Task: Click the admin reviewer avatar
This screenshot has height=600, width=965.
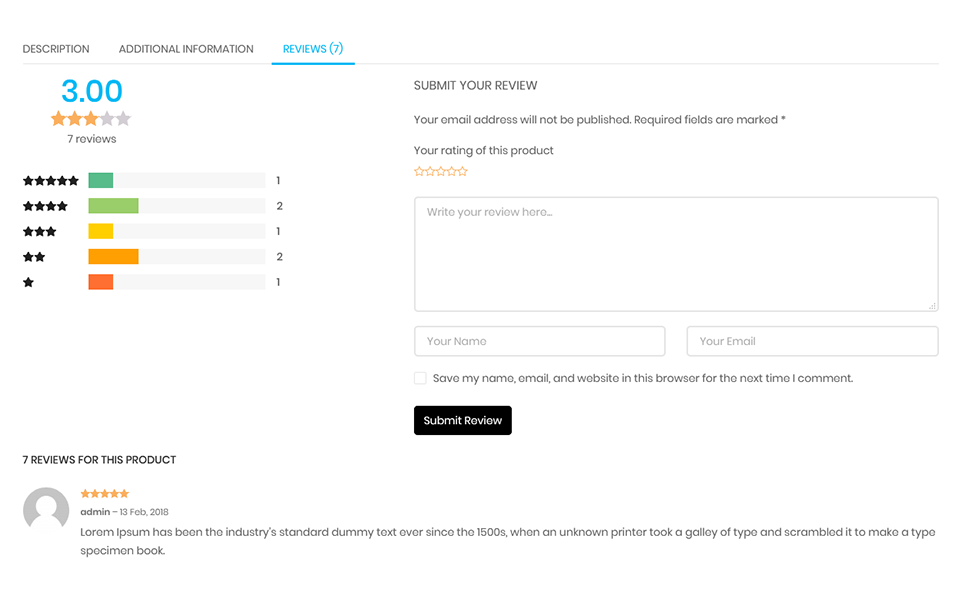Action: tap(46, 510)
